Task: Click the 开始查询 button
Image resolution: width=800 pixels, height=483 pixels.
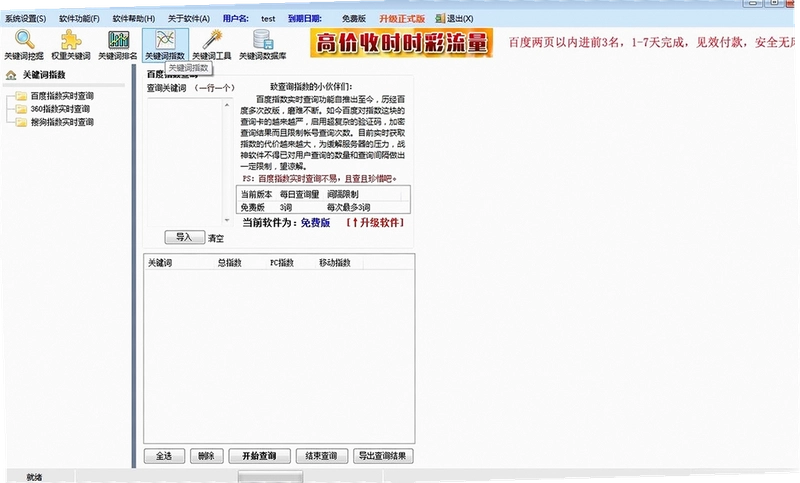Action: pyautogui.click(x=259, y=455)
